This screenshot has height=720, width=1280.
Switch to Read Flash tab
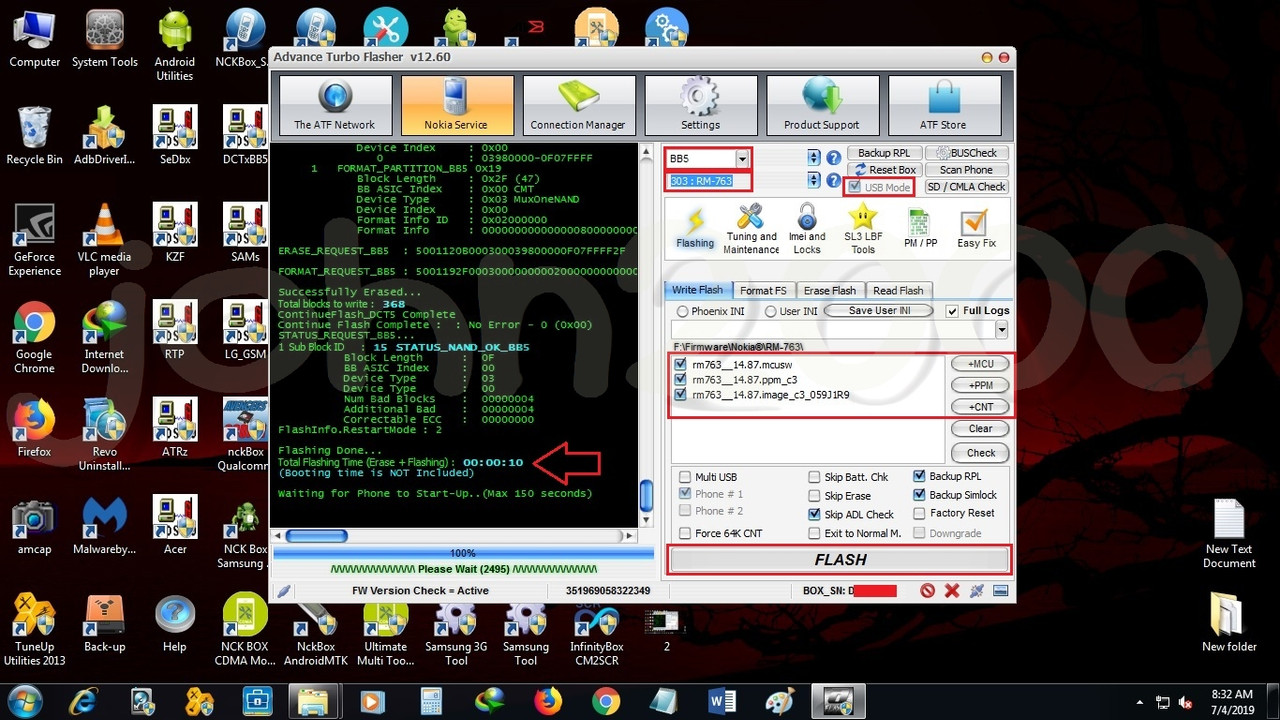coord(898,291)
